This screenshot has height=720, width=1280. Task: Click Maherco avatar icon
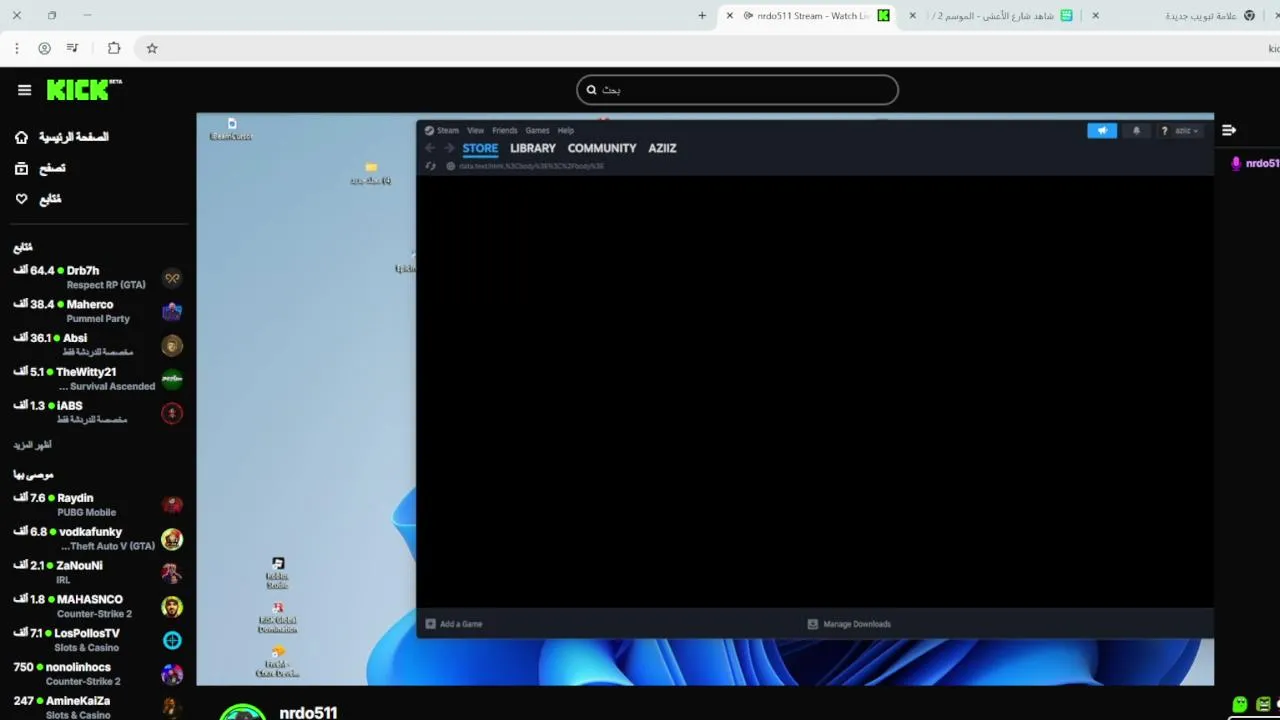[172, 312]
